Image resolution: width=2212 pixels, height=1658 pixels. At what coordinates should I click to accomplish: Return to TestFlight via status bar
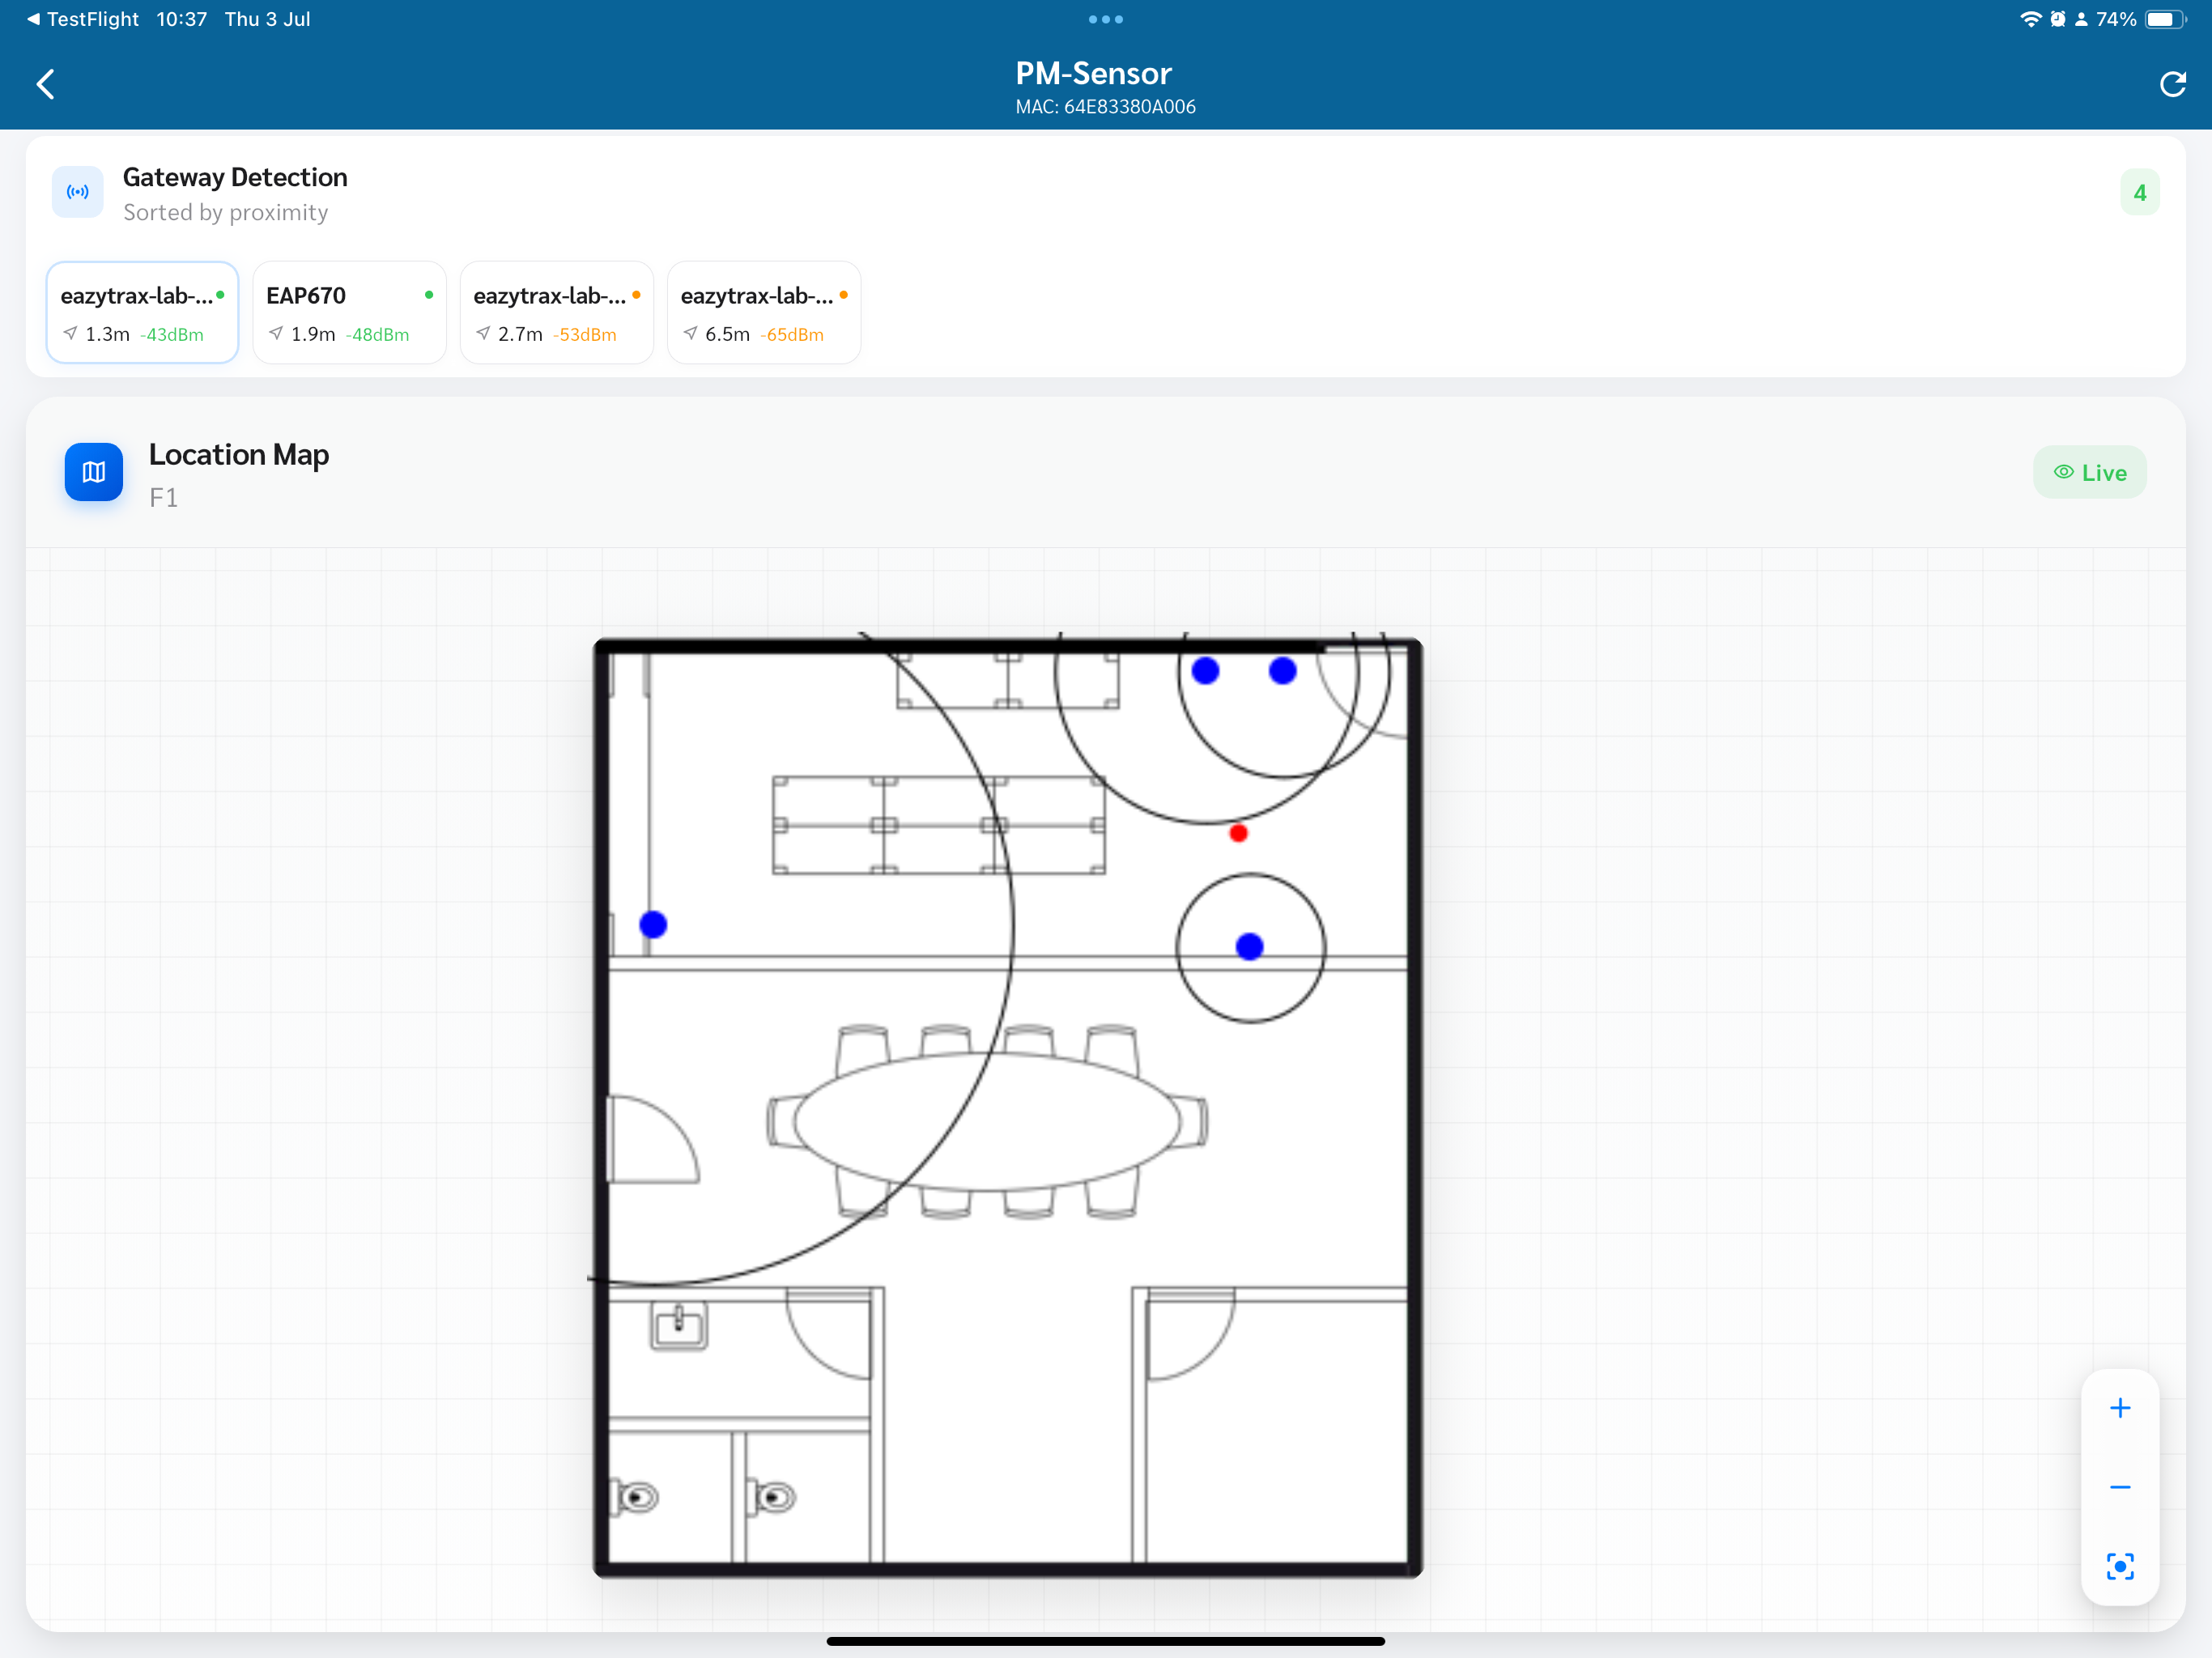tap(83, 19)
